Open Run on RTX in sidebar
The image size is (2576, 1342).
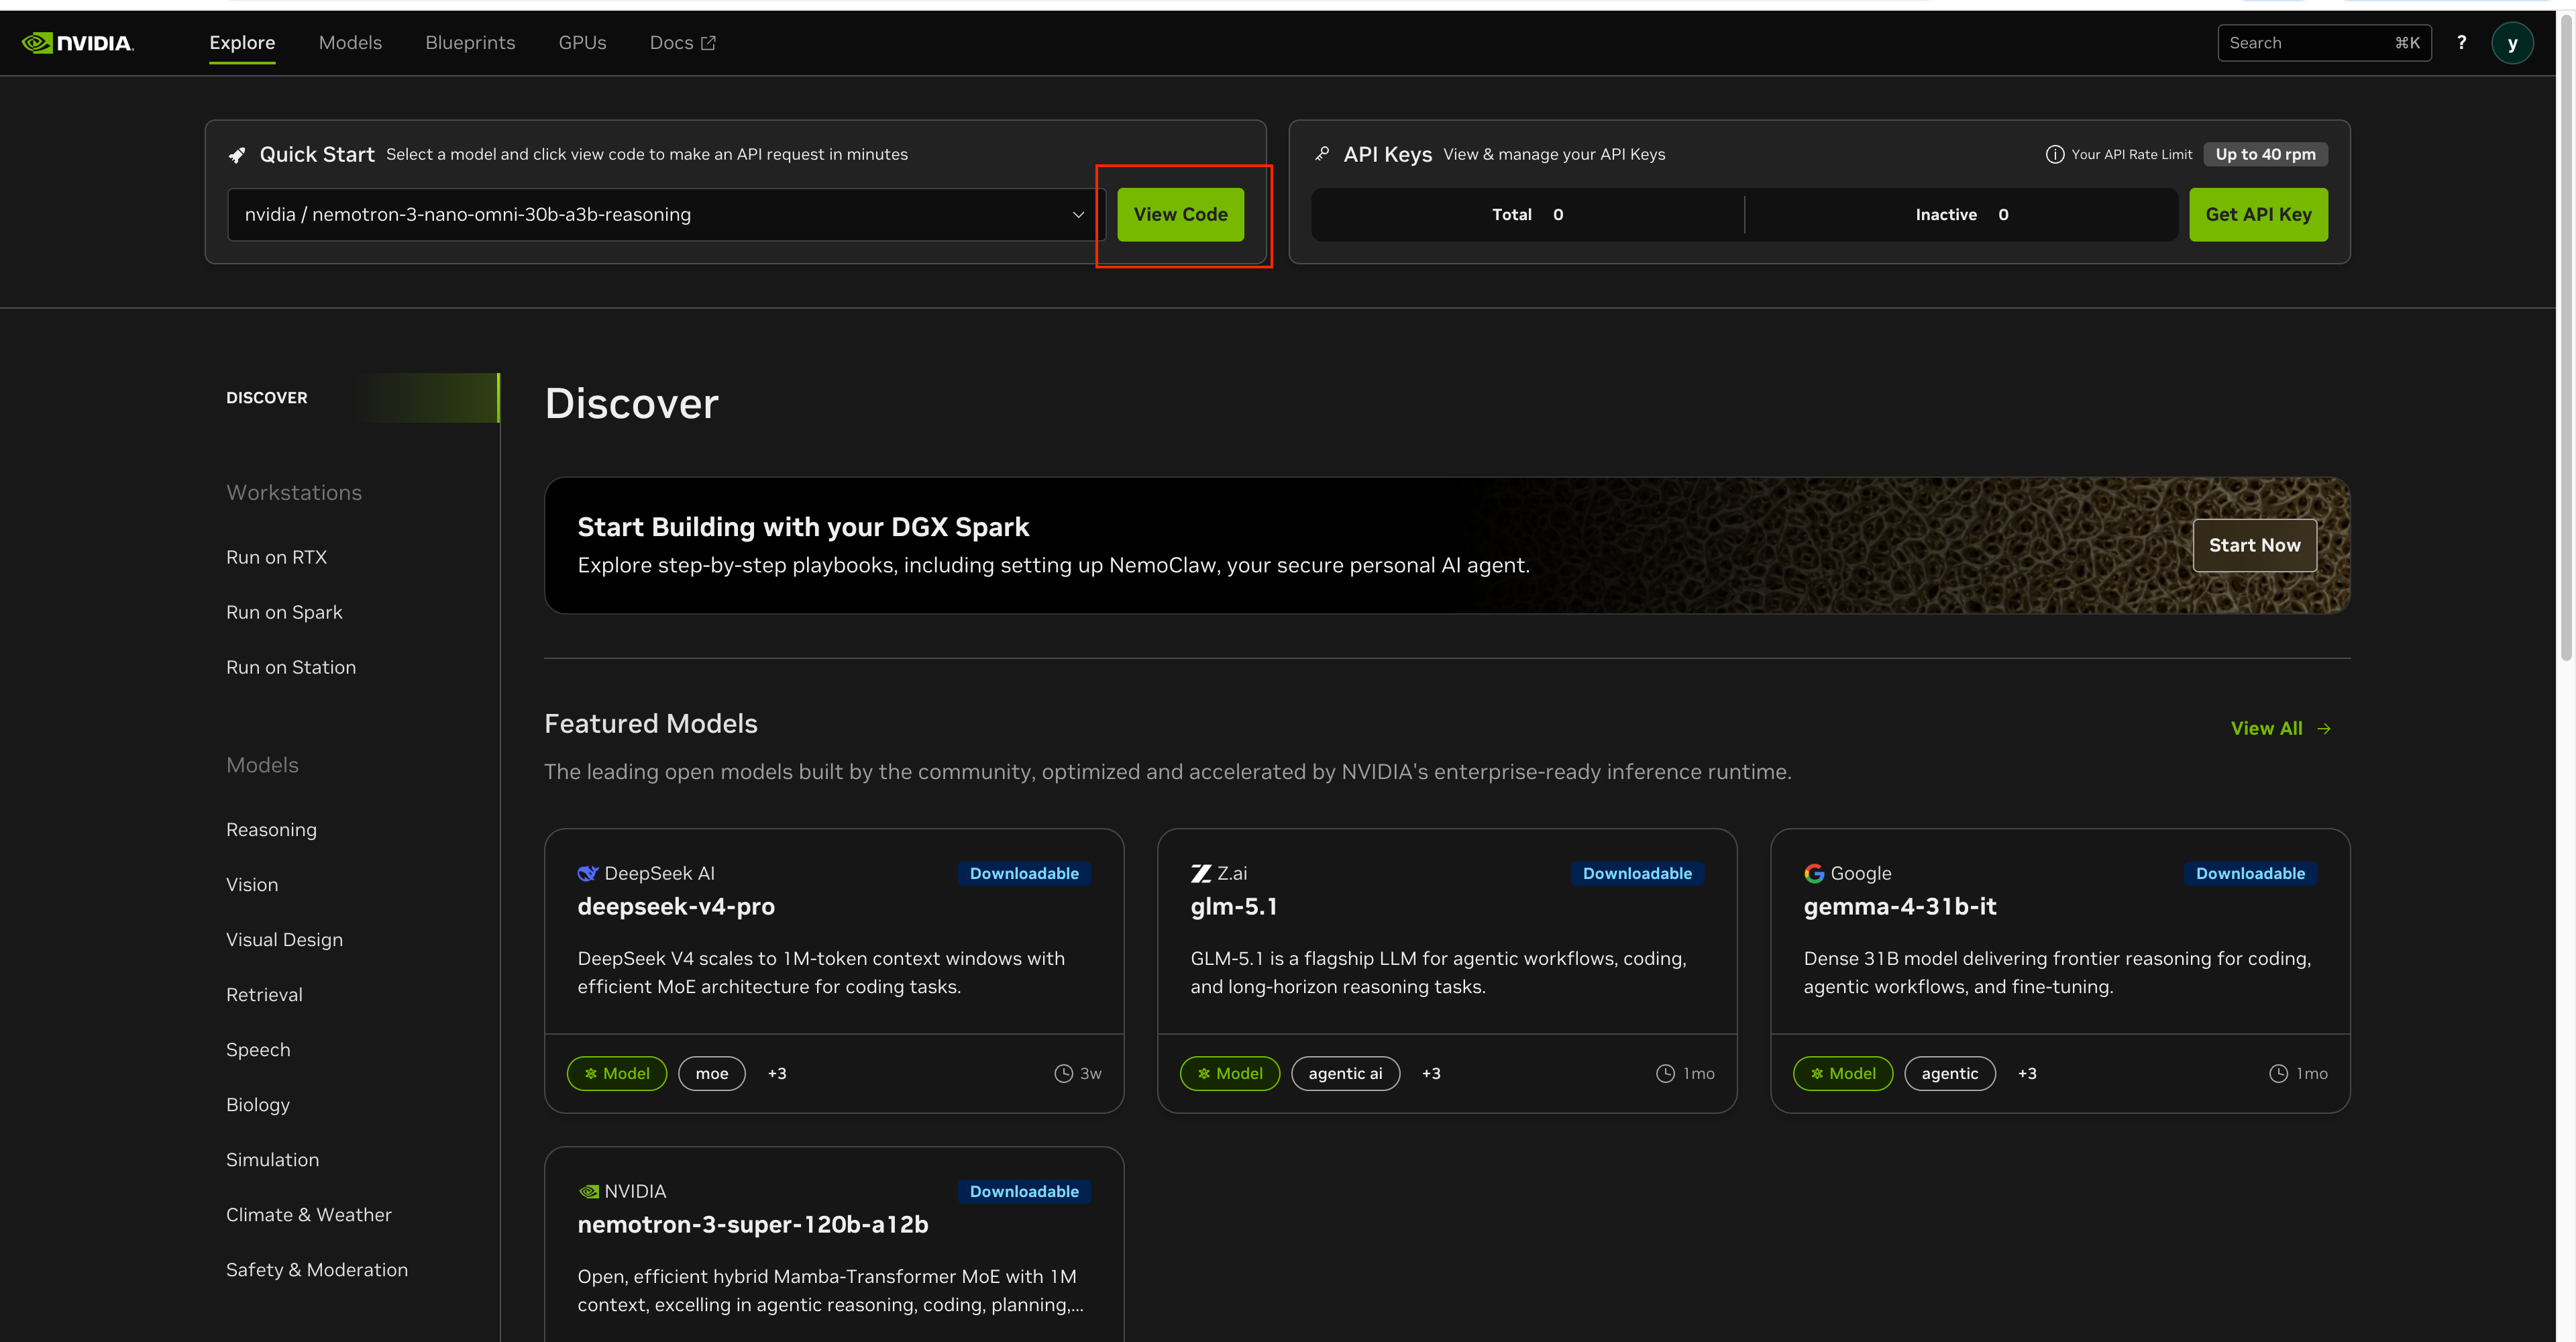[x=276, y=557]
